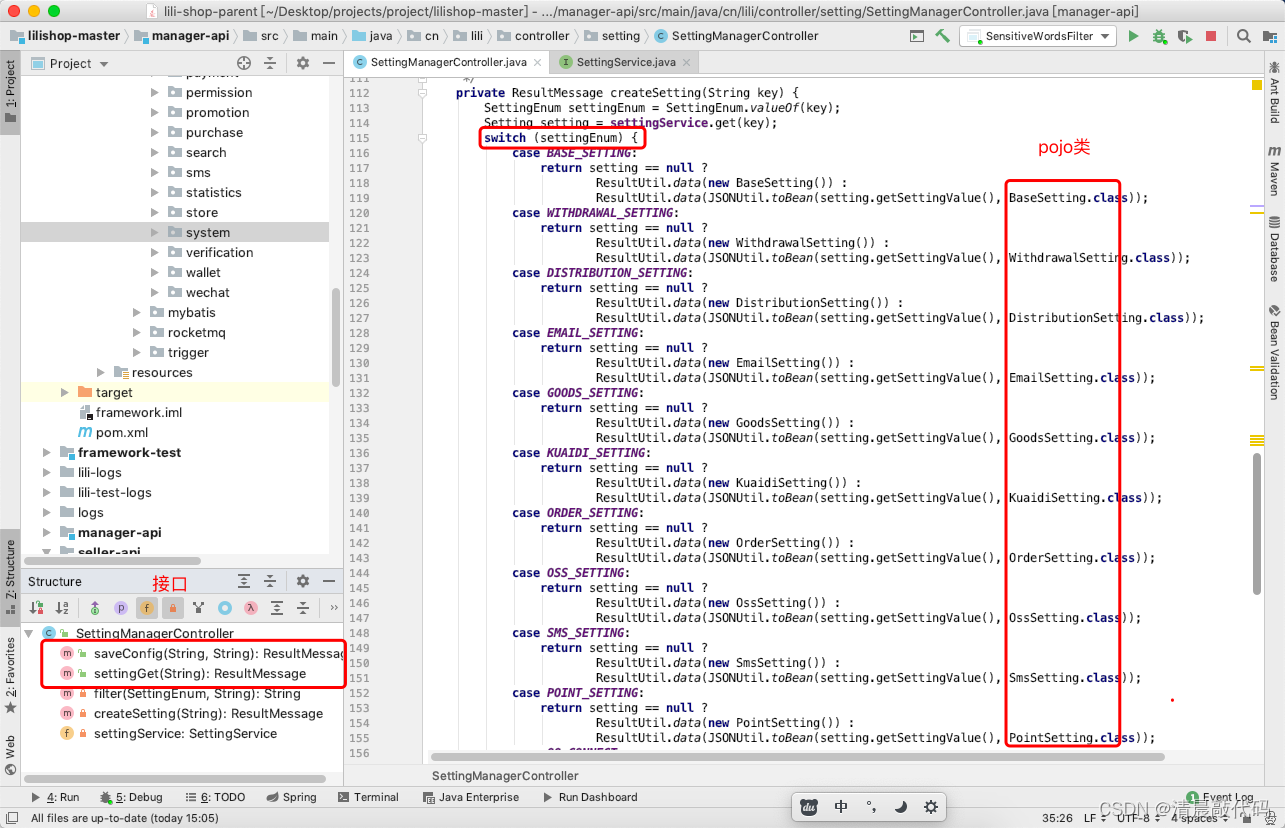Toggle Show Fields orange f icon
Screen dimensions: 1285x828
coord(147,607)
